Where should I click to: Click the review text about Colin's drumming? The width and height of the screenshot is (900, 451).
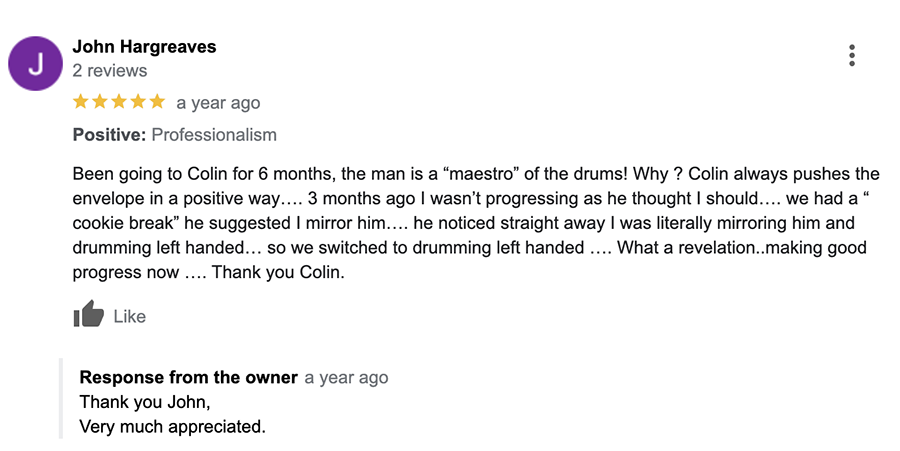[476, 223]
